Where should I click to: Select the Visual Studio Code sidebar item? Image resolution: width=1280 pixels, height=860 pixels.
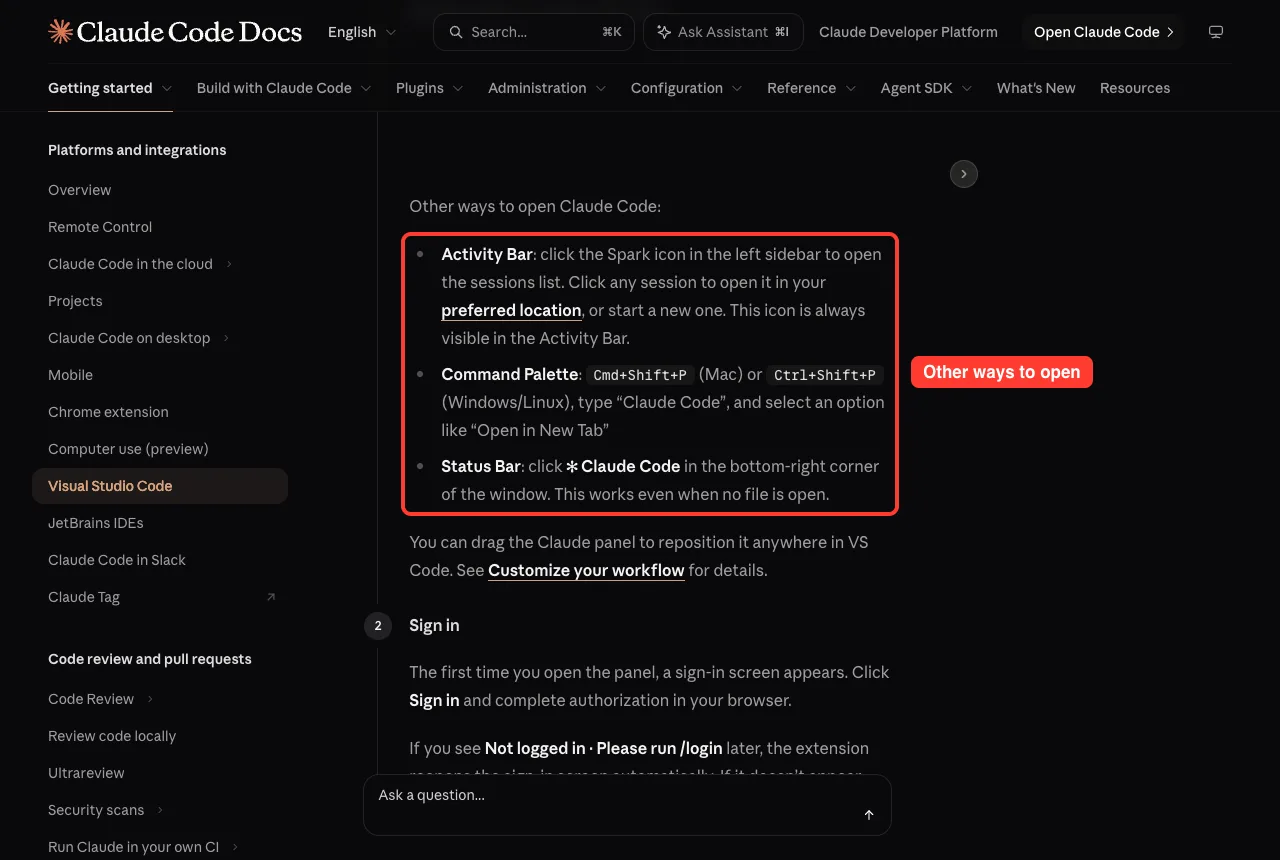pos(160,486)
